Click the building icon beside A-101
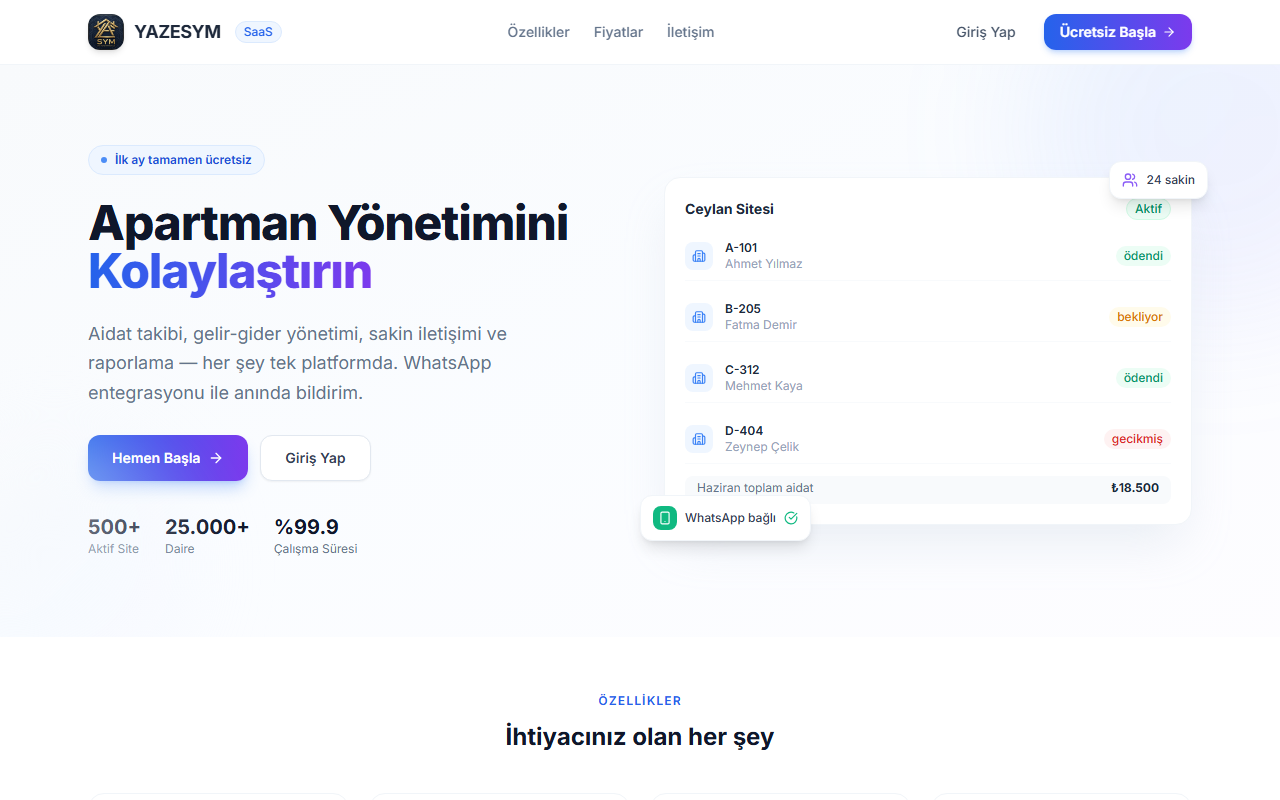Image resolution: width=1280 pixels, height=800 pixels. [699, 256]
